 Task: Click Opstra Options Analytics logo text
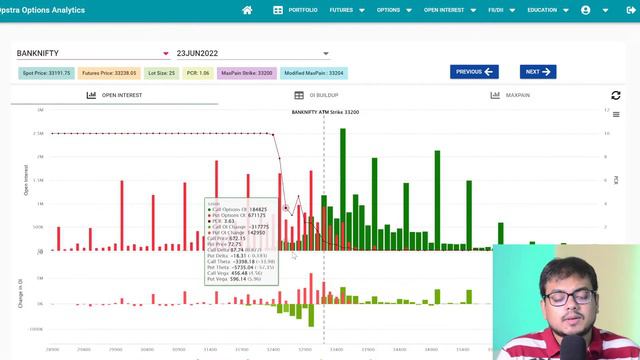pos(42,10)
